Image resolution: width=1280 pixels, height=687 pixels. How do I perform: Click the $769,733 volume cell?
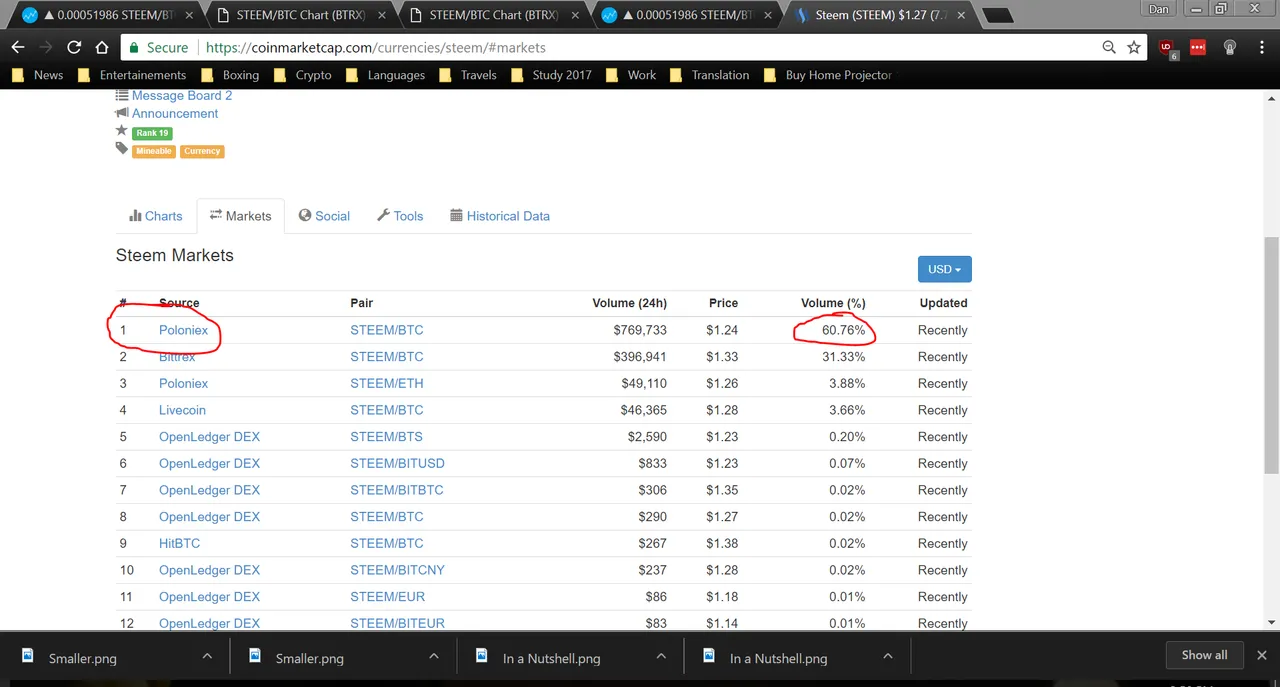click(x=640, y=330)
